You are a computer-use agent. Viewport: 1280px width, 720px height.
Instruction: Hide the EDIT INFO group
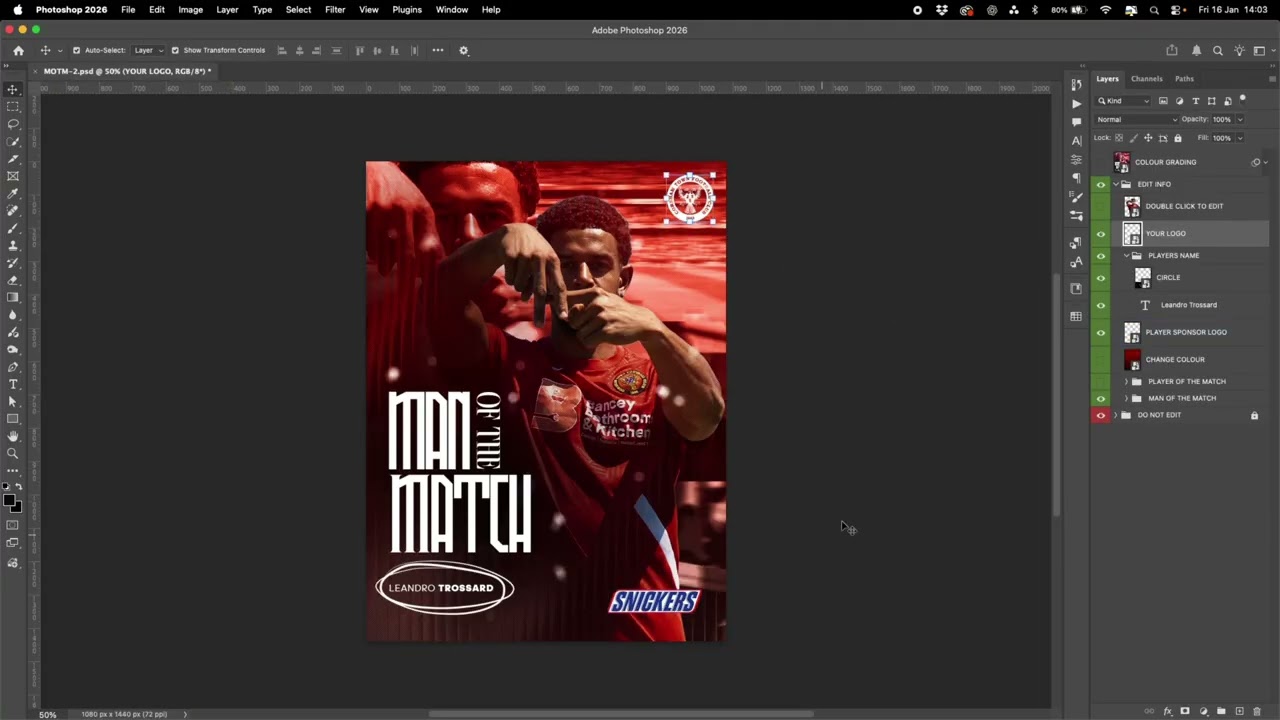pos(1101,184)
